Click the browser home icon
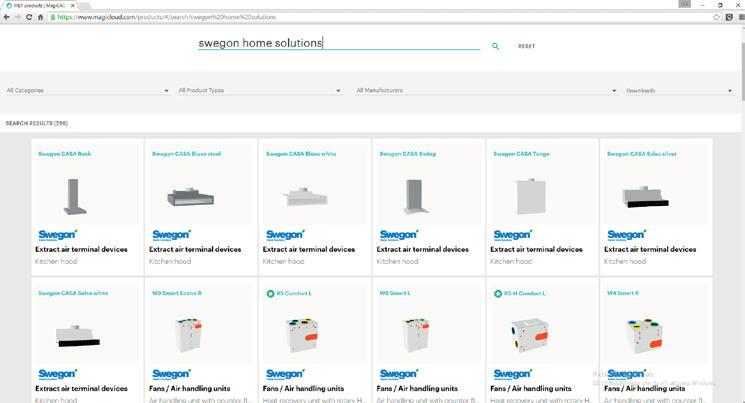The image size is (745, 403). (x=40, y=17)
